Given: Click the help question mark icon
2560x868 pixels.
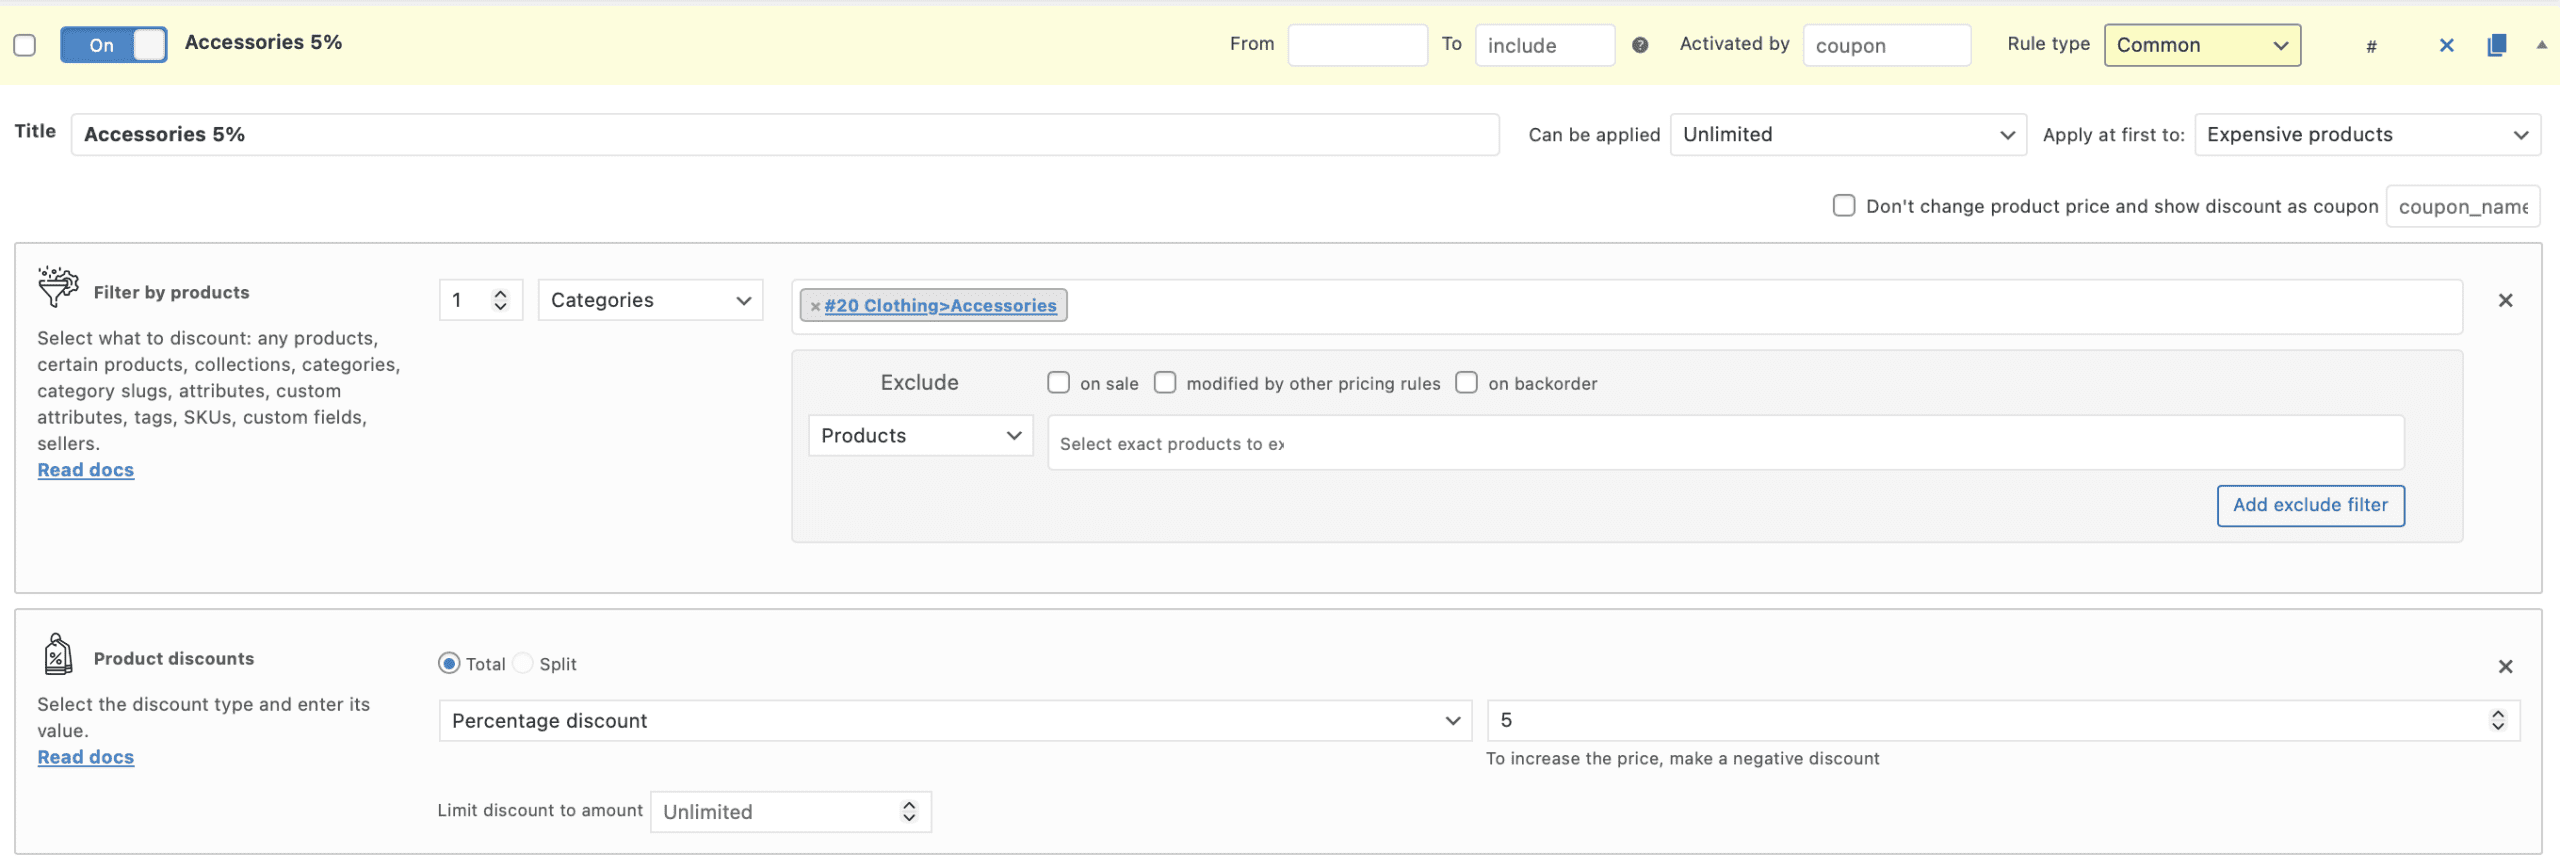Looking at the screenshot, I should (1640, 45).
